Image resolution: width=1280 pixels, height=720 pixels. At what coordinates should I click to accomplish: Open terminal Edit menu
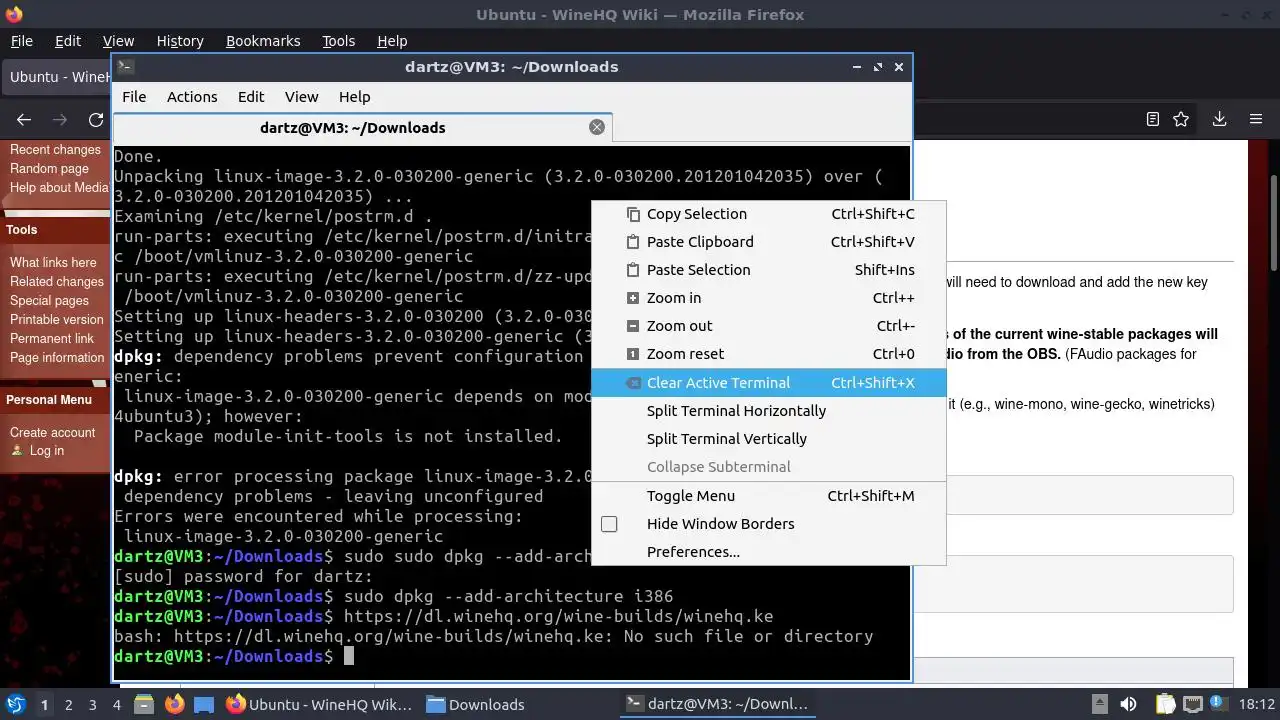click(251, 97)
